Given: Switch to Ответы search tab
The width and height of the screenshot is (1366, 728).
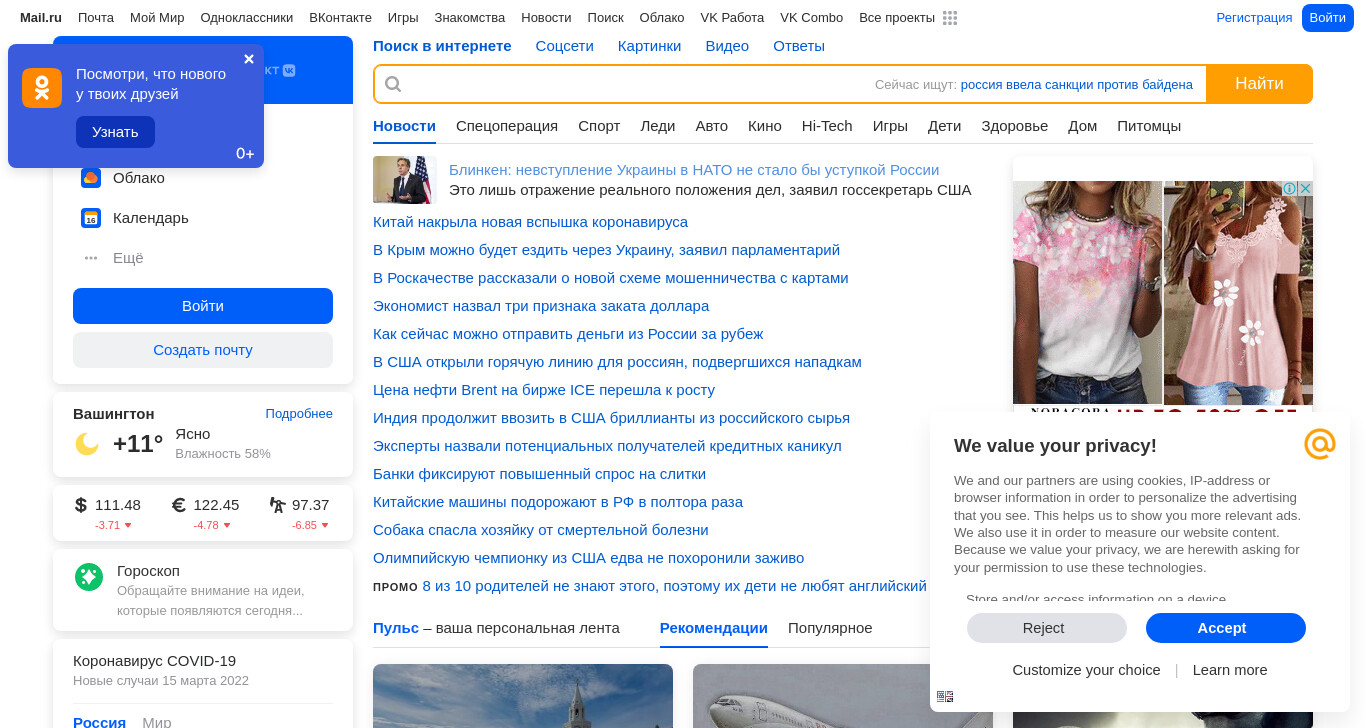Looking at the screenshot, I should coord(799,46).
